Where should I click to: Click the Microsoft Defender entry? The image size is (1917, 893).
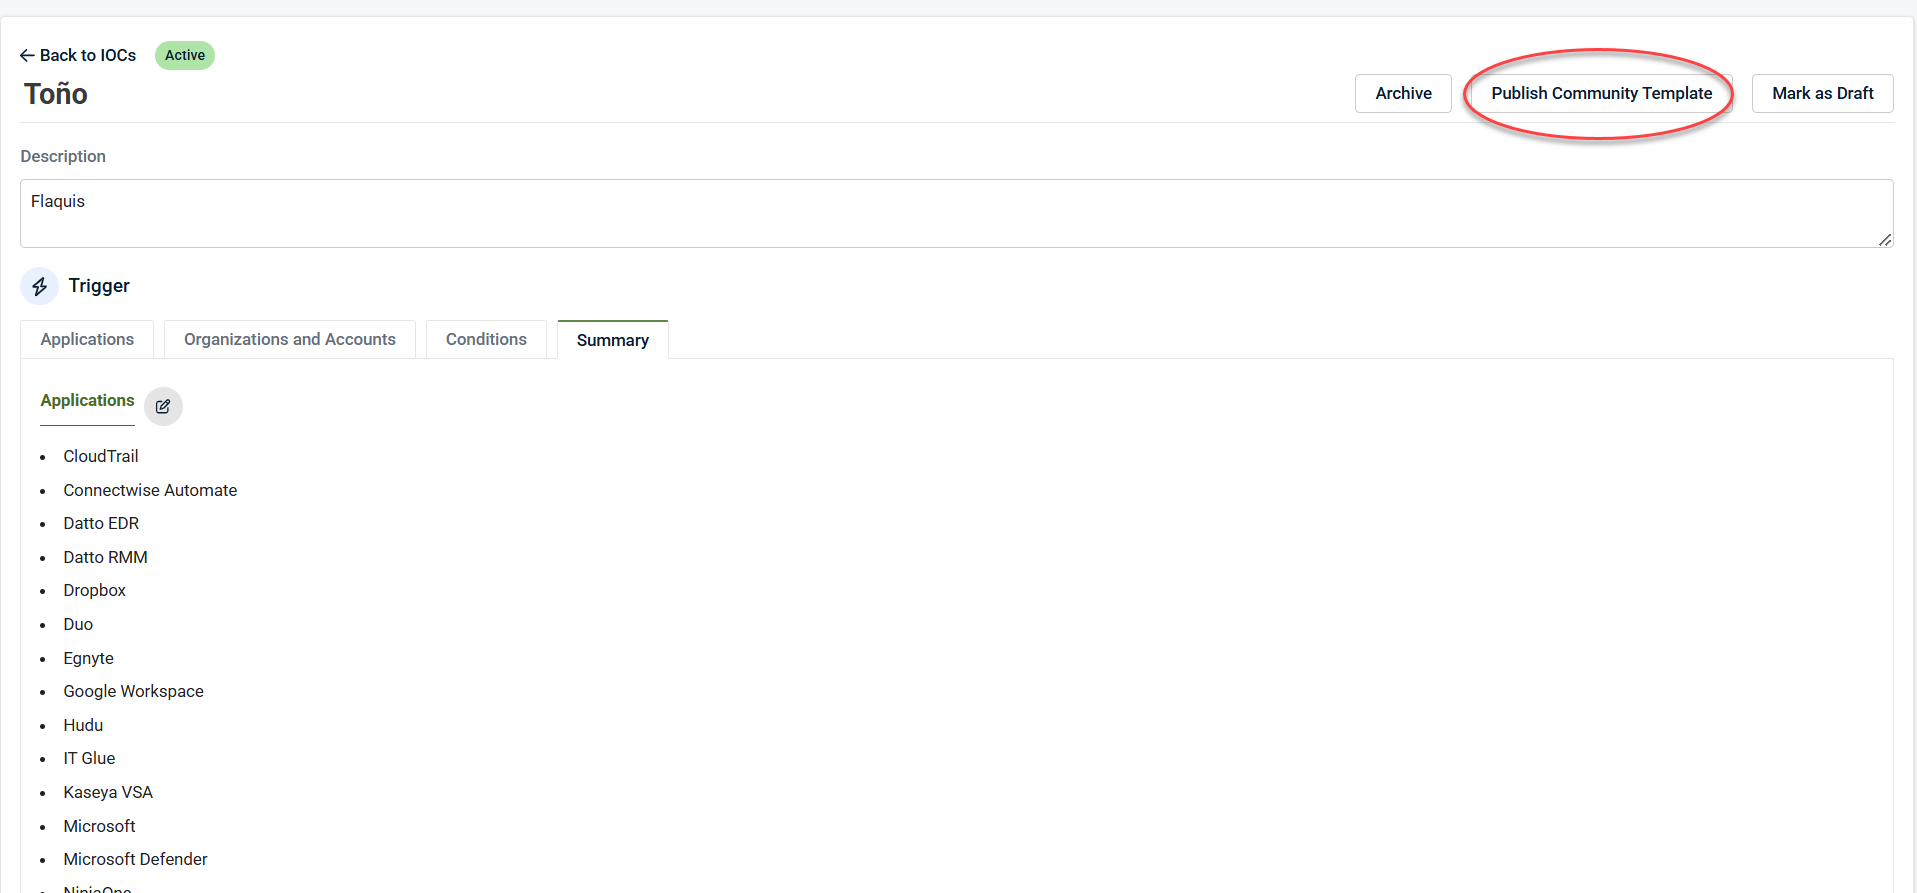pyautogui.click(x=135, y=859)
